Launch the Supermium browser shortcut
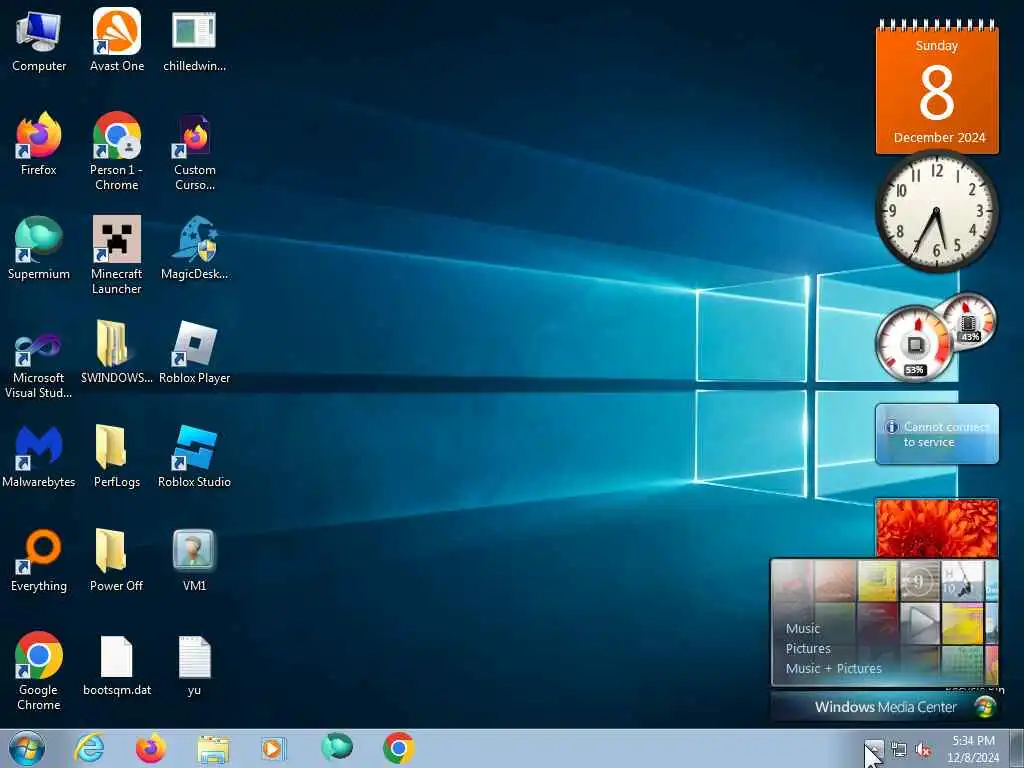This screenshot has height=768, width=1024. click(x=39, y=248)
